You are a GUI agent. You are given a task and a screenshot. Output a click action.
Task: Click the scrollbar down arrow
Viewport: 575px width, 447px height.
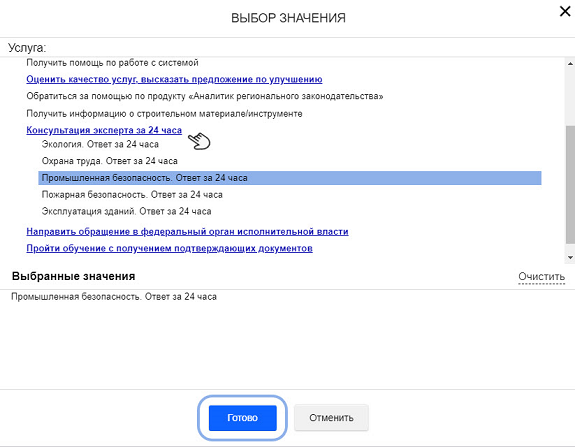(x=570, y=257)
